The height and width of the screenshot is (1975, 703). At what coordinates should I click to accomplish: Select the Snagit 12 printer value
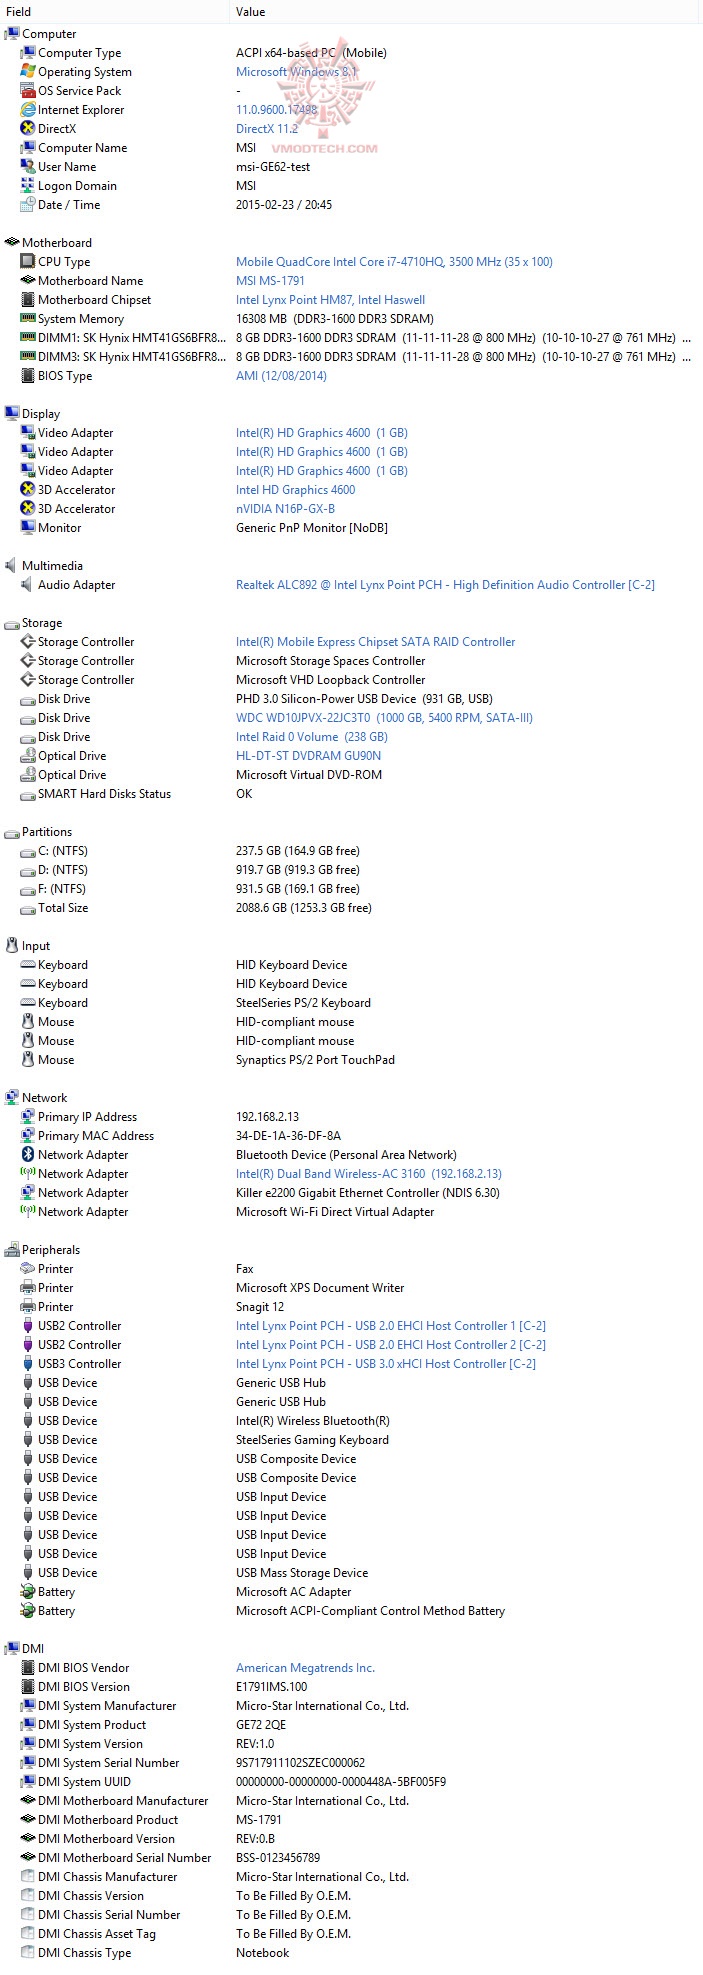[x=260, y=1307]
